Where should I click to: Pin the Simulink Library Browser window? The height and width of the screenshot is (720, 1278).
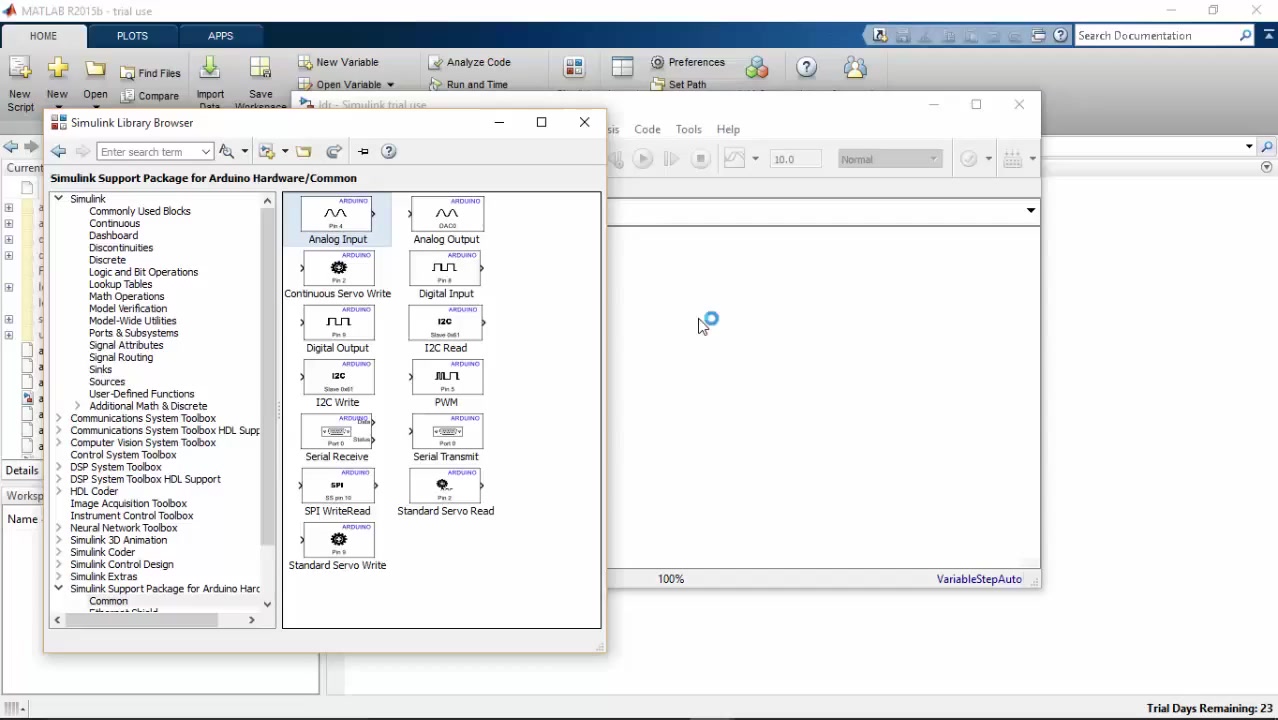click(x=363, y=151)
